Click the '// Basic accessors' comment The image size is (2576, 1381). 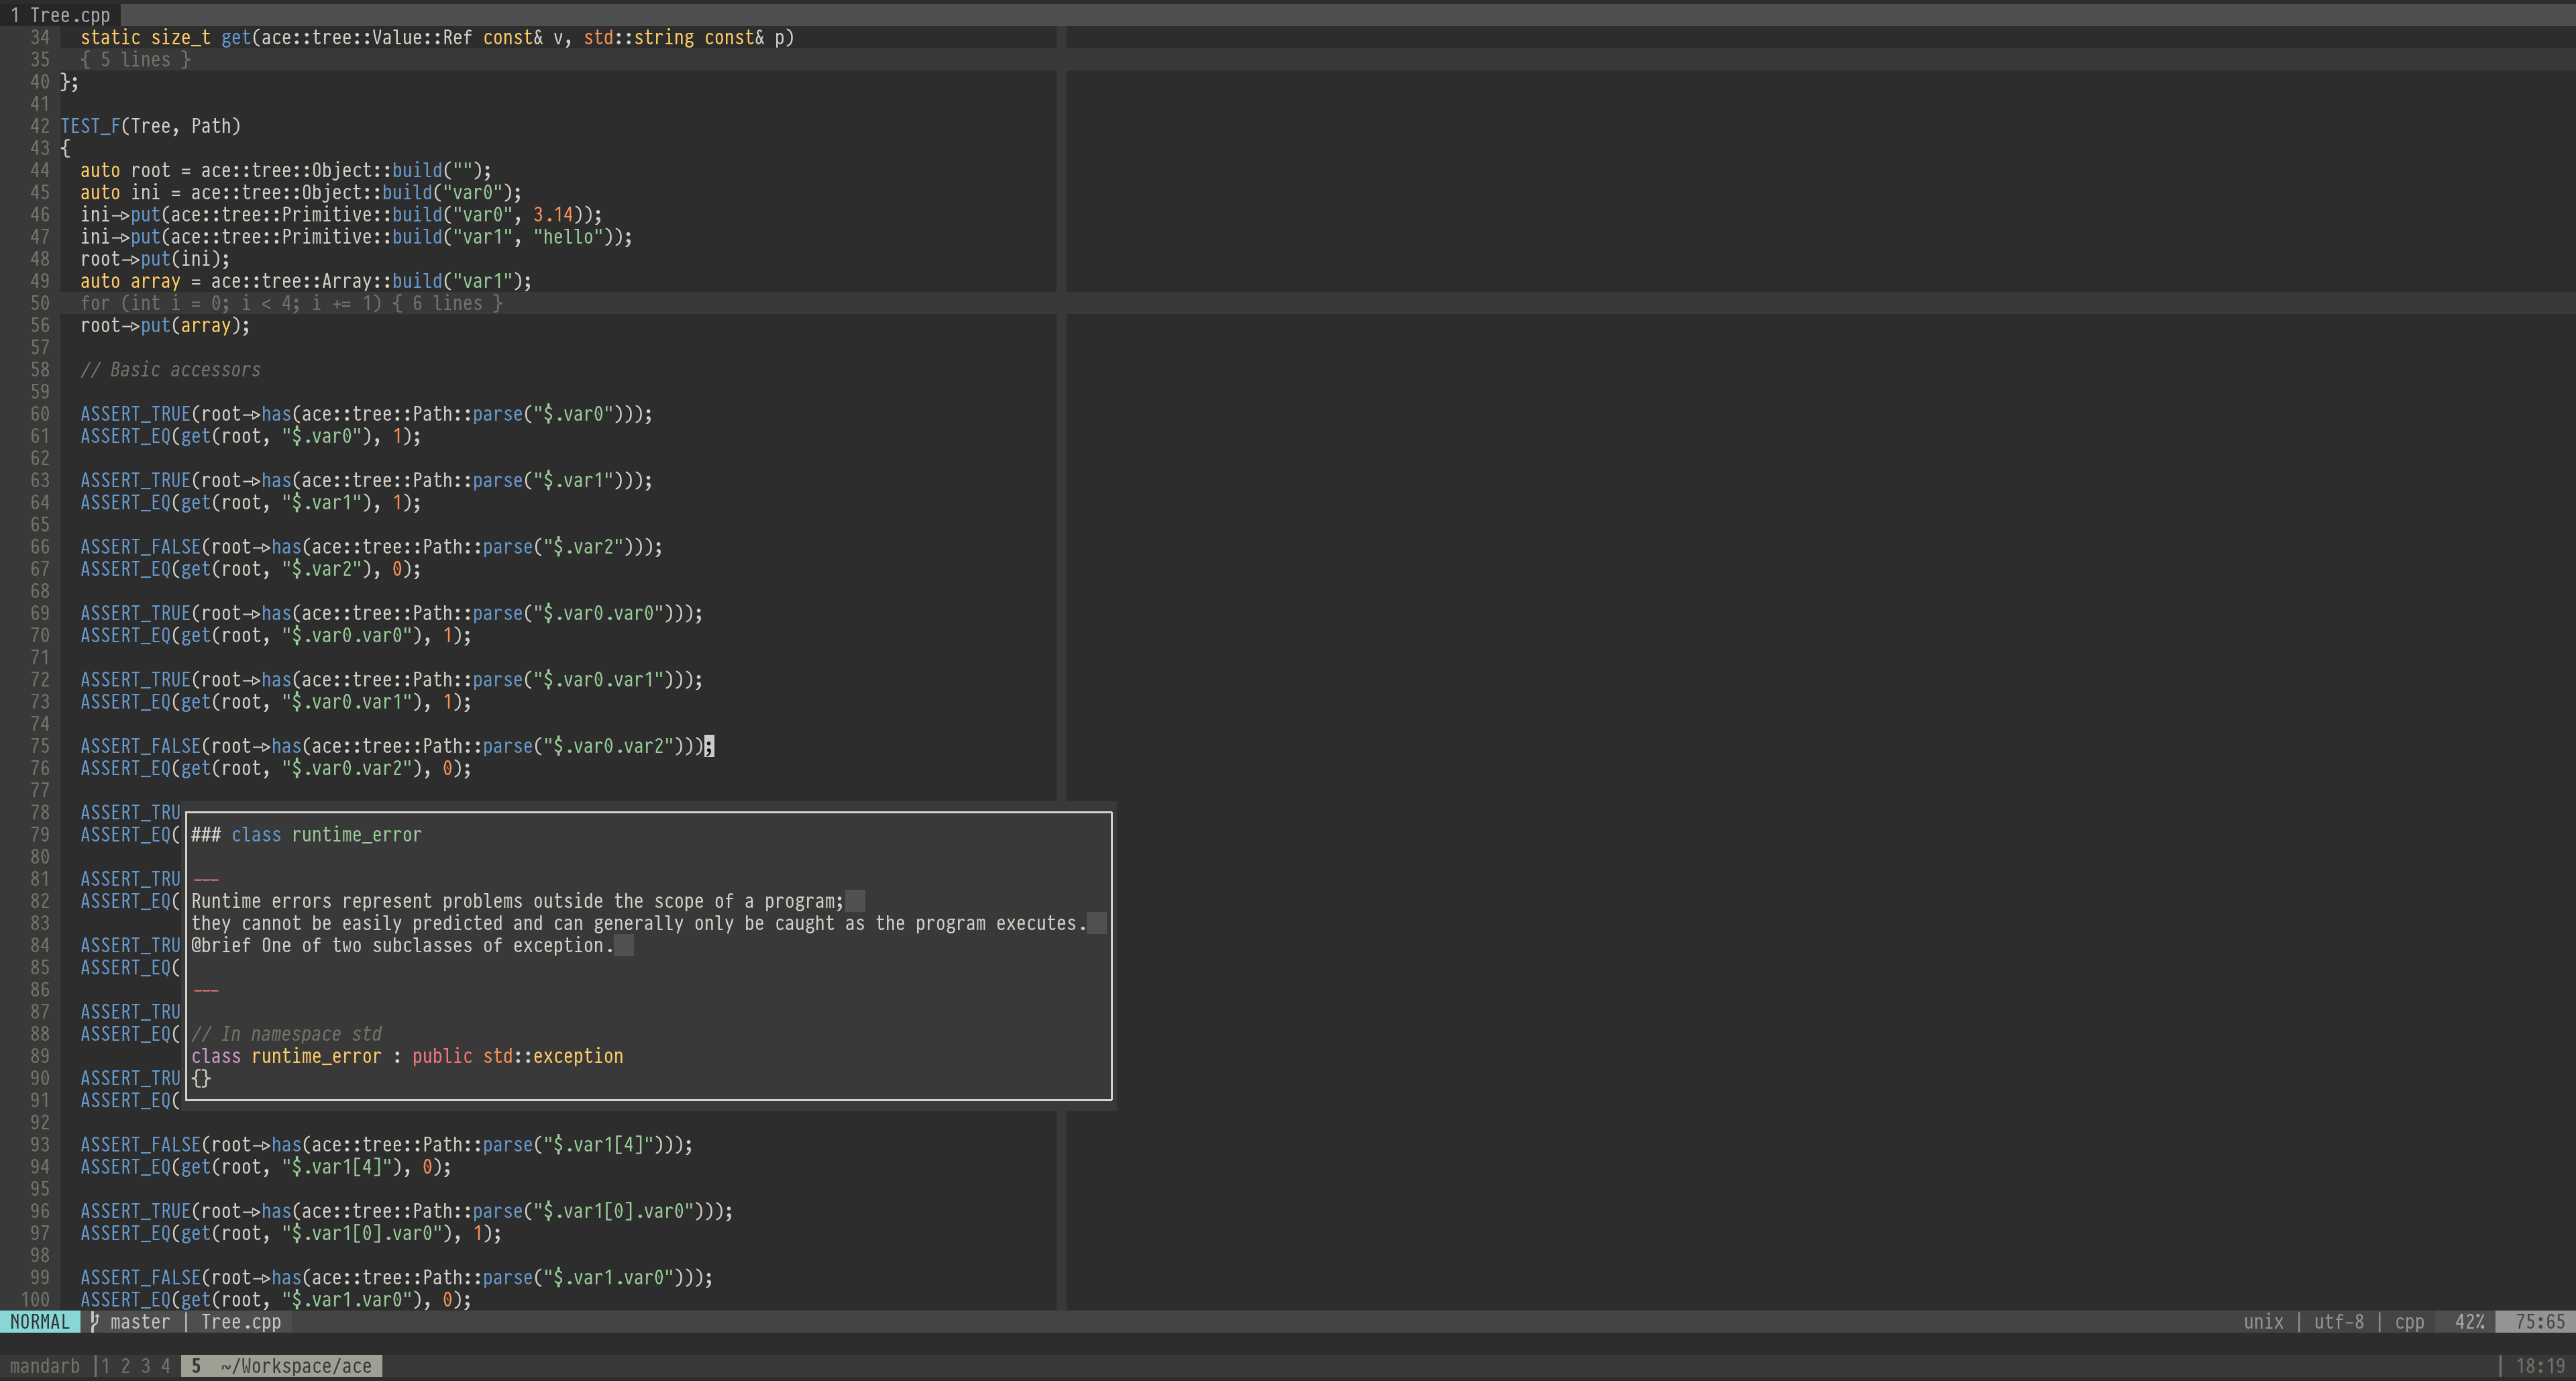point(170,370)
